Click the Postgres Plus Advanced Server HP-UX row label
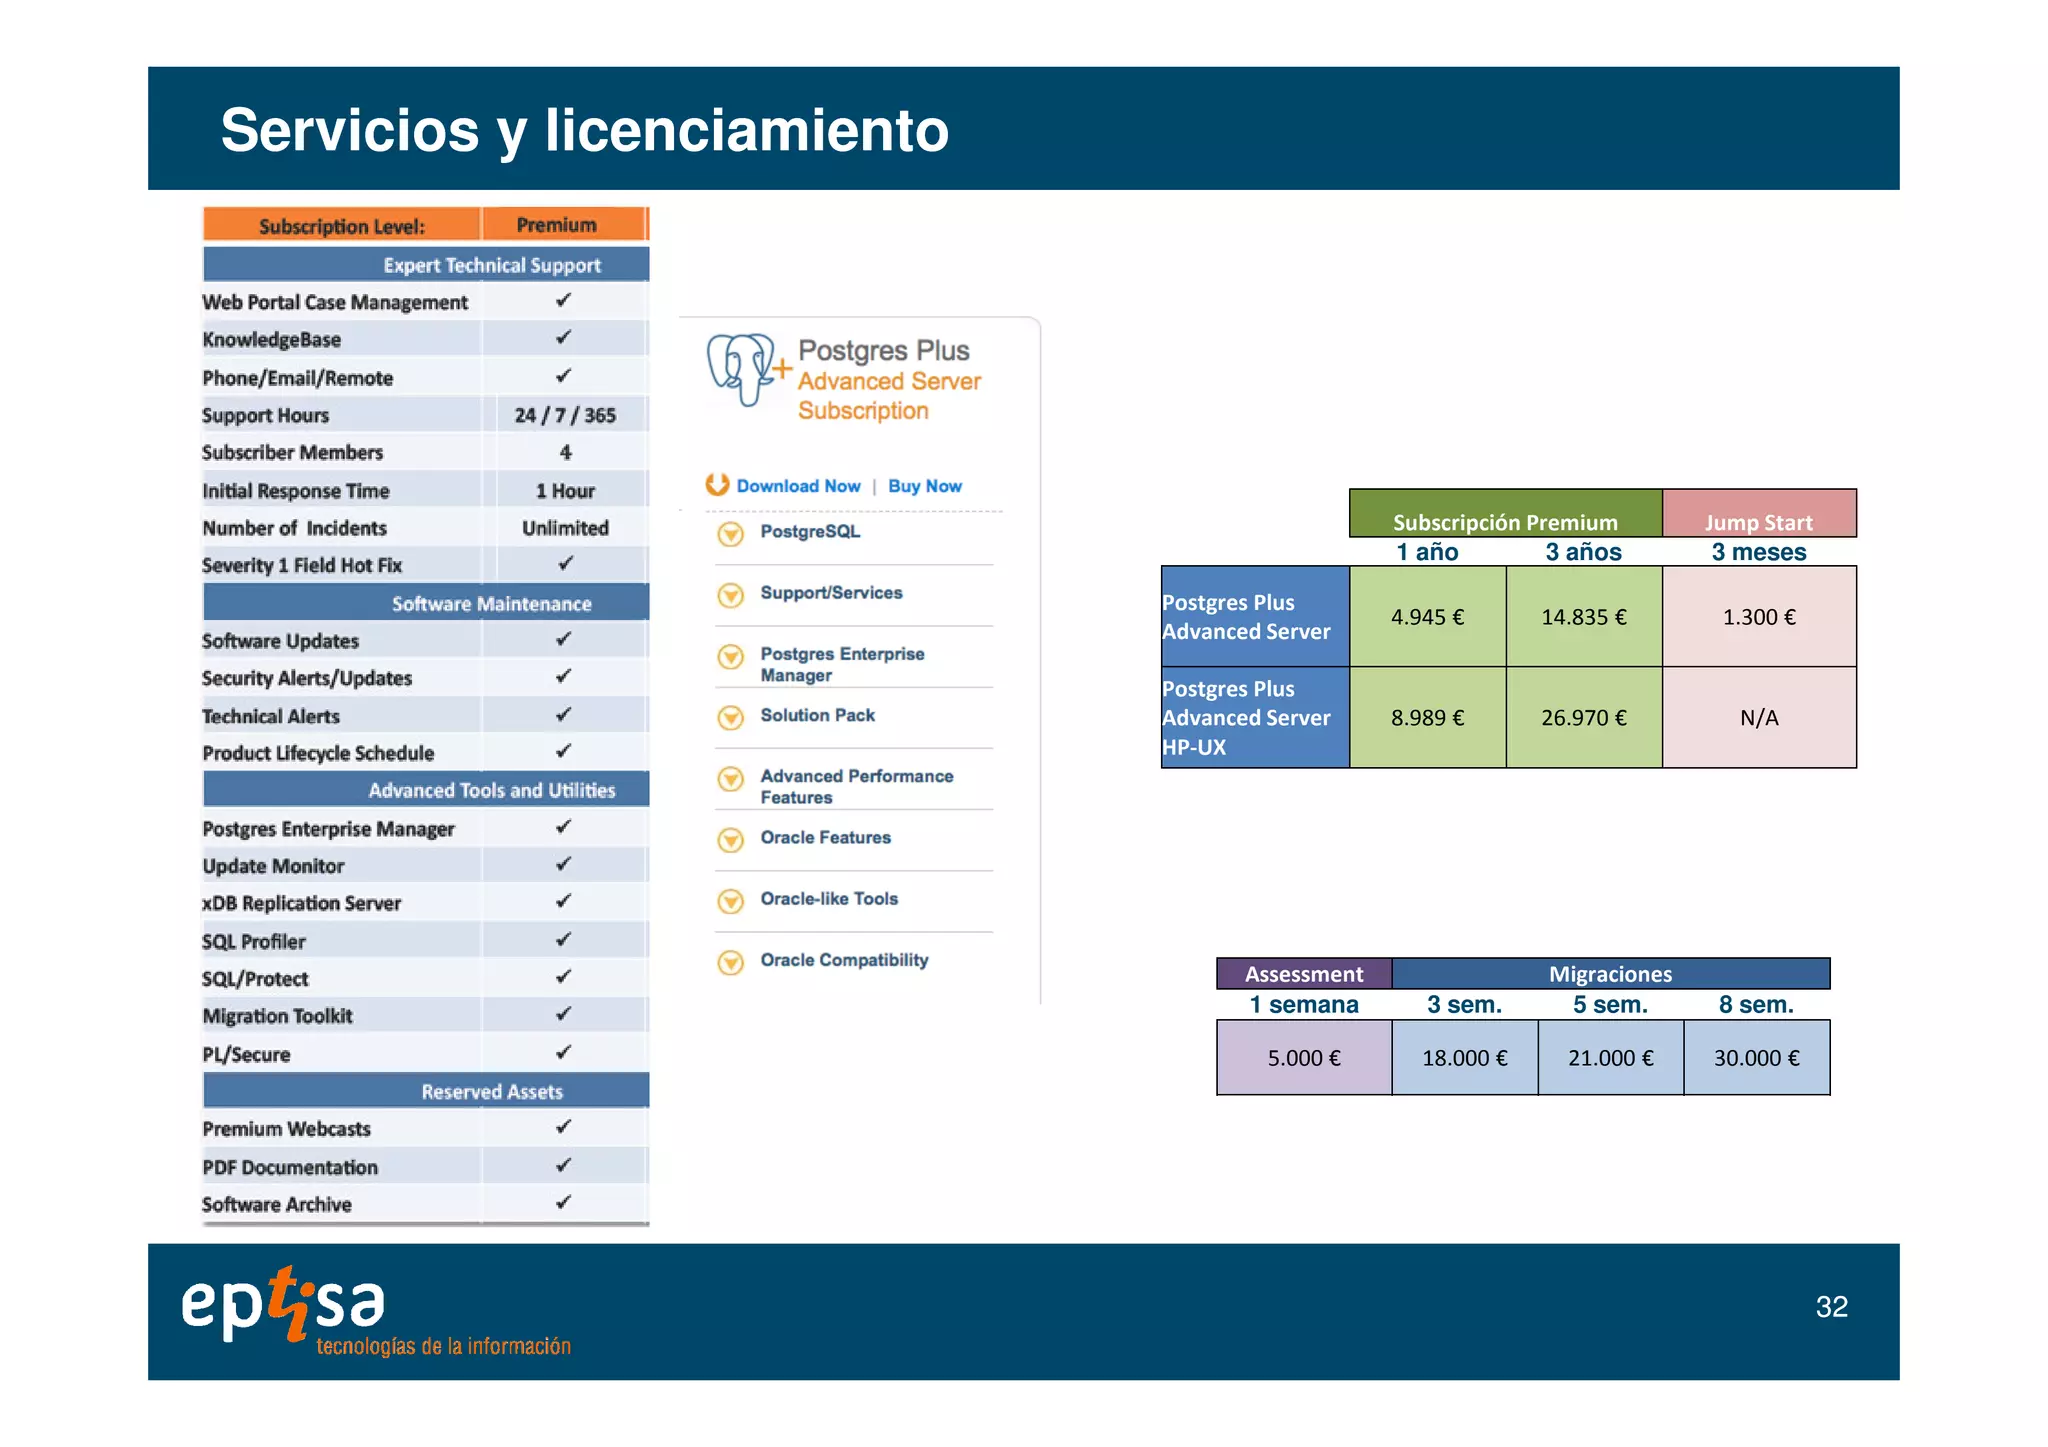2048x1447 pixels. tap(1256, 717)
